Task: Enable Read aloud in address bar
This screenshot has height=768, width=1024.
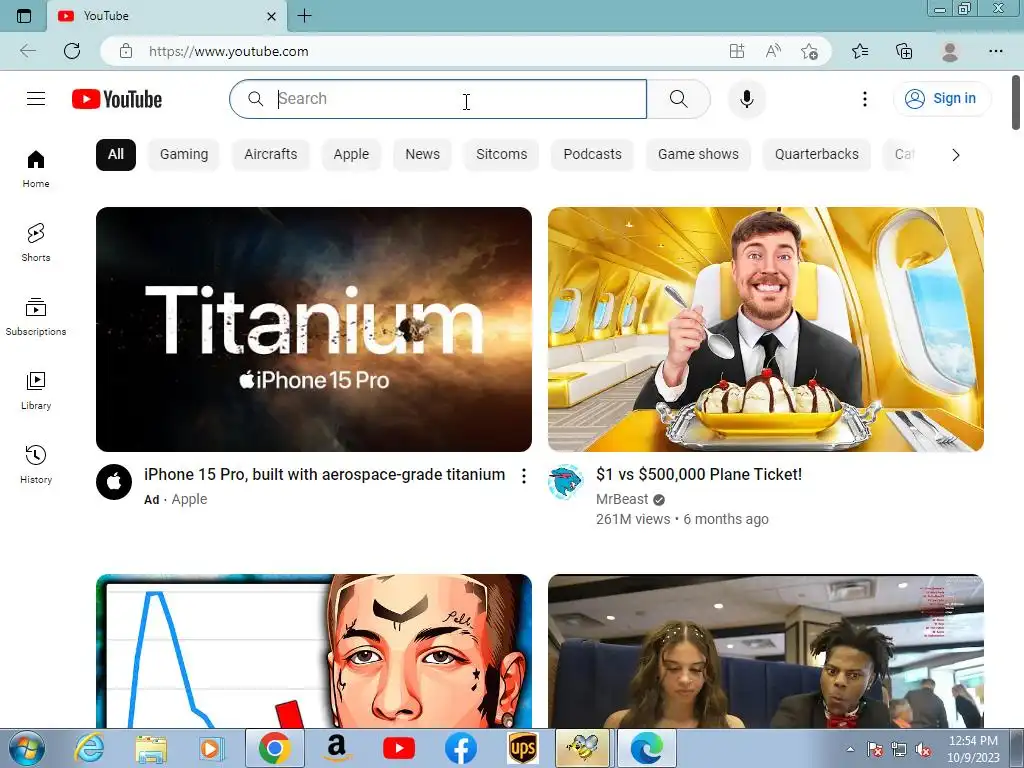Action: 773,51
